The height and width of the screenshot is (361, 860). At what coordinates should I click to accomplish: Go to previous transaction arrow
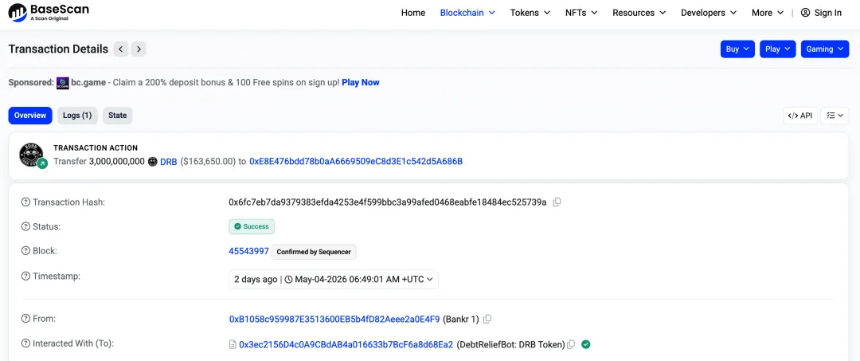[x=121, y=49]
